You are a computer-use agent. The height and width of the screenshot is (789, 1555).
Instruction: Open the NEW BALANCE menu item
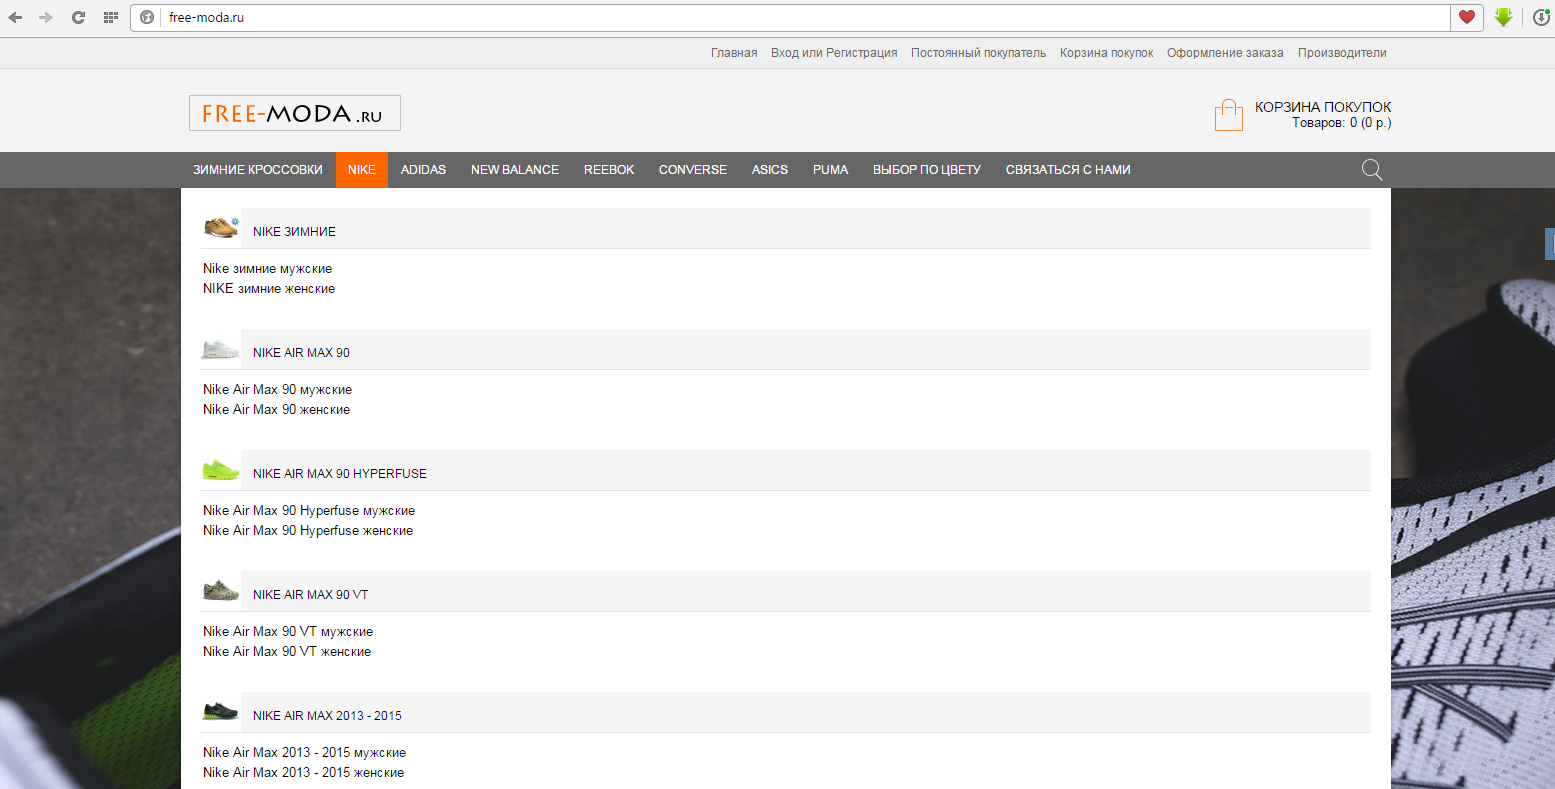click(x=515, y=170)
